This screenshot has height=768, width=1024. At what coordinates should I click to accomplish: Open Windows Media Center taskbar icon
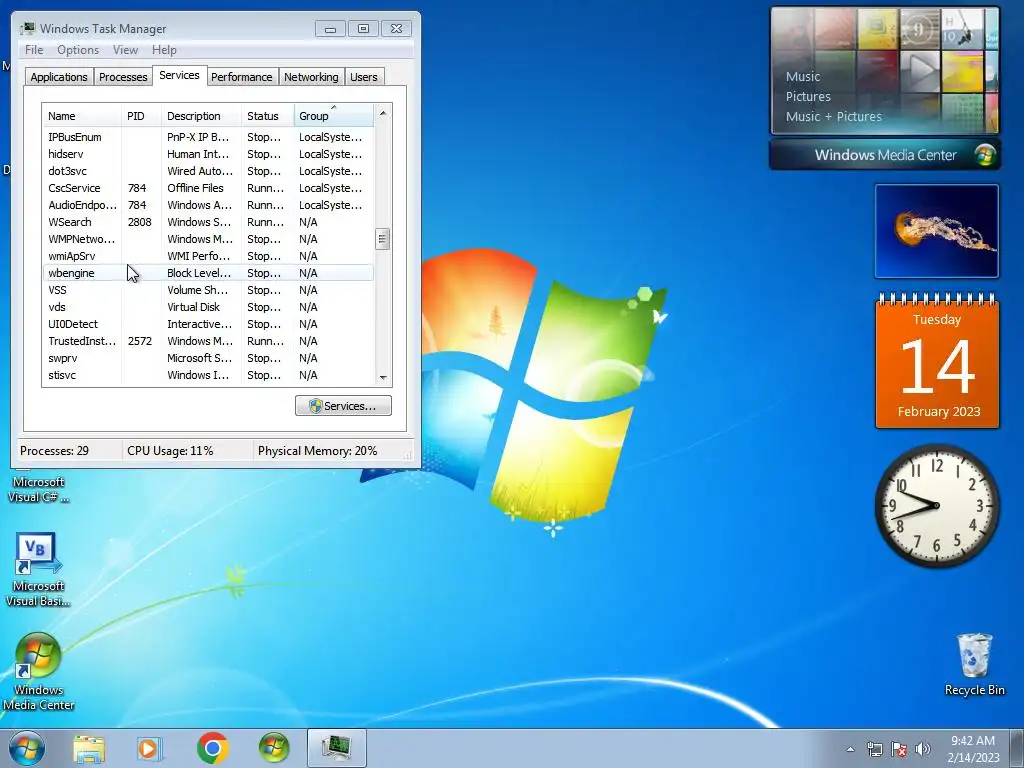click(274, 748)
